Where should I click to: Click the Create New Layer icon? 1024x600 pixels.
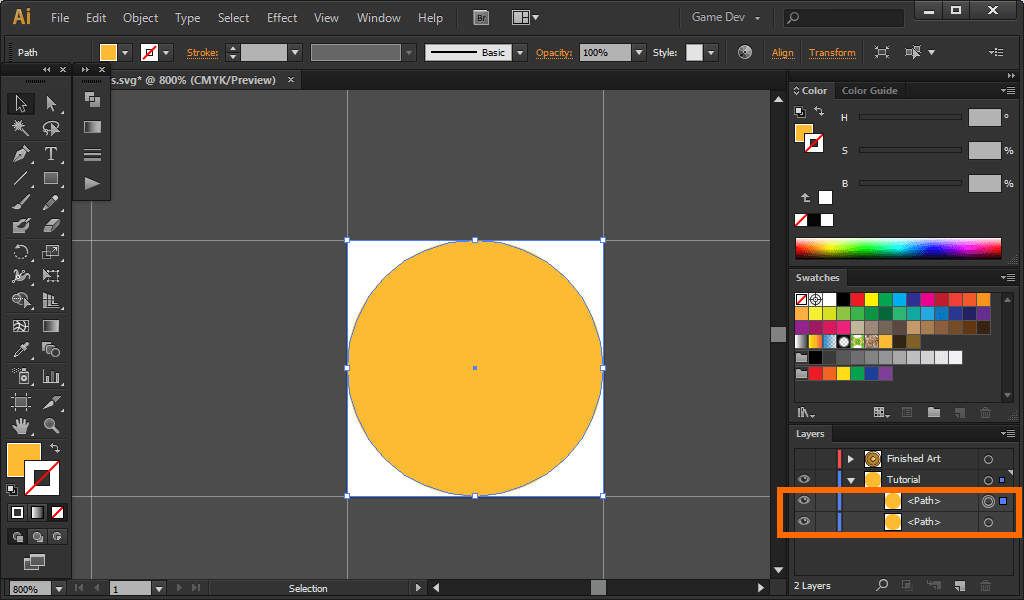click(958, 585)
